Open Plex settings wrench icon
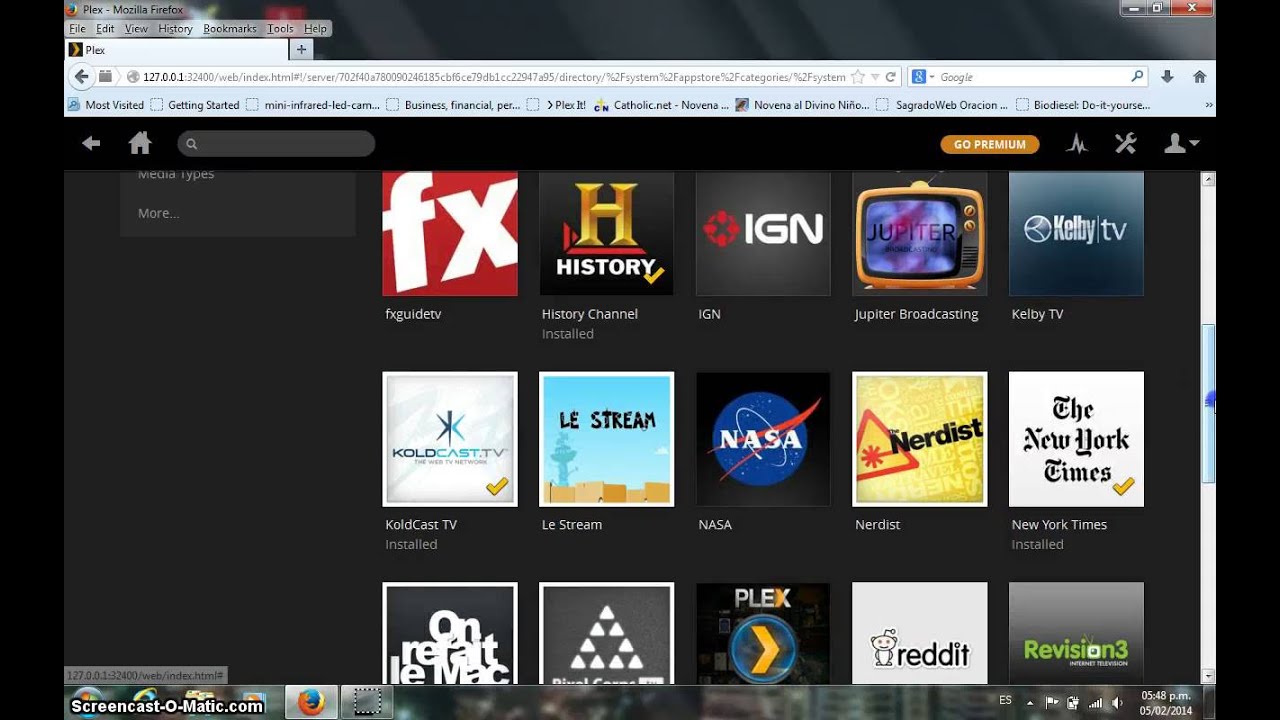 coord(1126,144)
